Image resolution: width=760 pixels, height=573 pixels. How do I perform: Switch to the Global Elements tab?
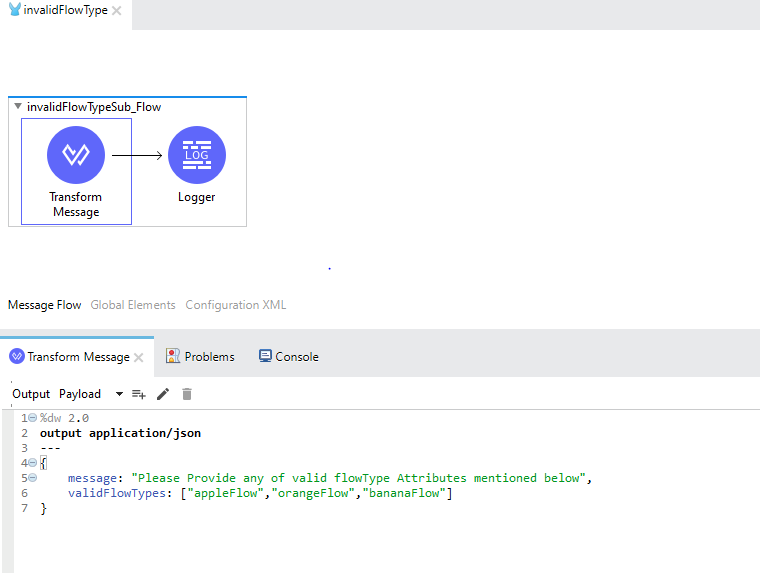[x=133, y=305]
